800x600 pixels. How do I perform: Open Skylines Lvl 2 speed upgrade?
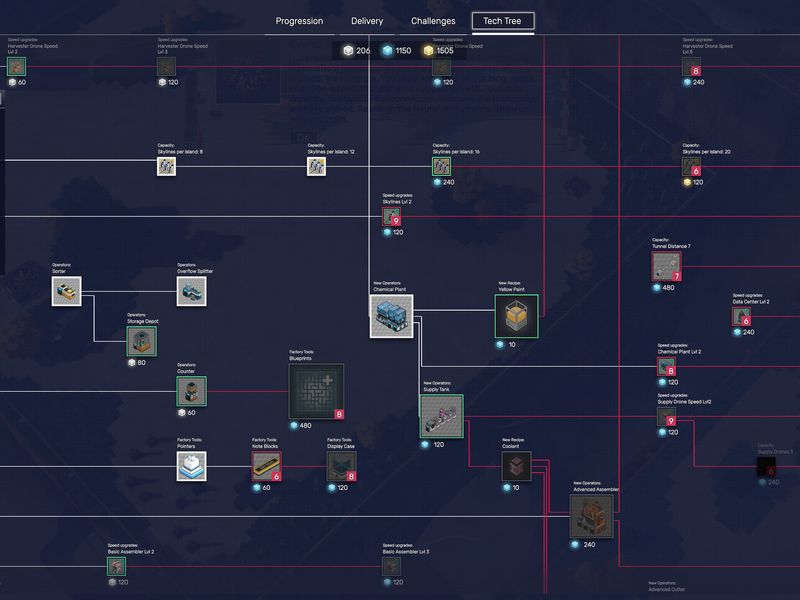[x=391, y=216]
